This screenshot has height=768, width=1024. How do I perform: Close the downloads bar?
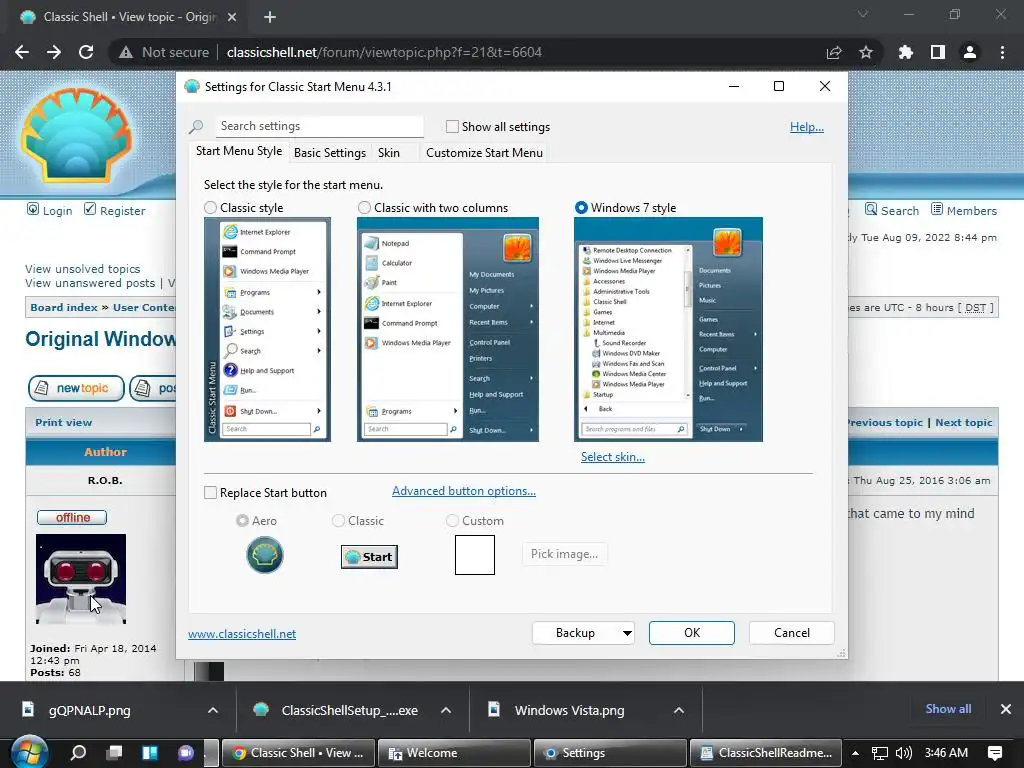click(1006, 709)
